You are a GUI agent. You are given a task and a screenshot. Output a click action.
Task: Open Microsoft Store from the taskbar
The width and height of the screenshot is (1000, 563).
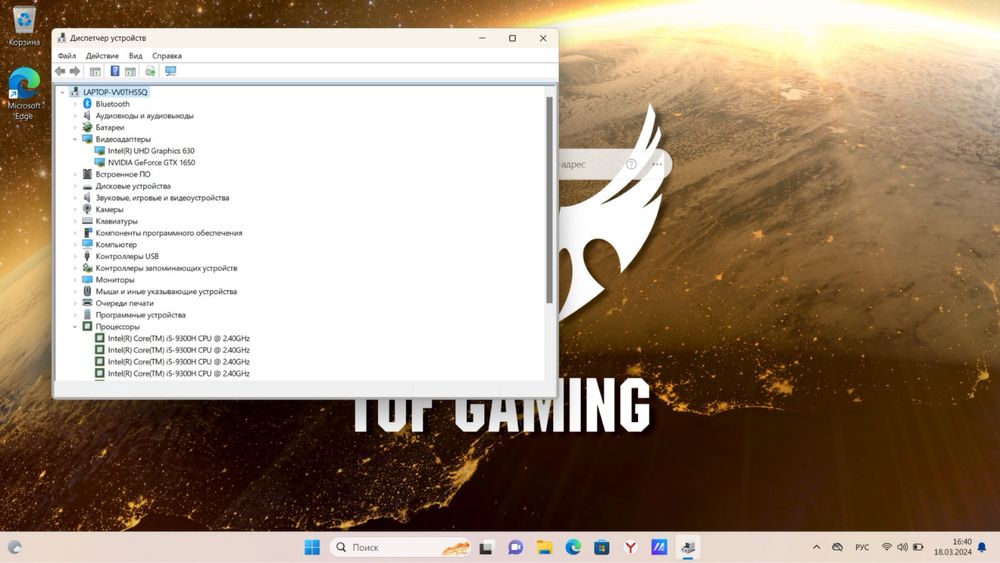[x=601, y=547]
